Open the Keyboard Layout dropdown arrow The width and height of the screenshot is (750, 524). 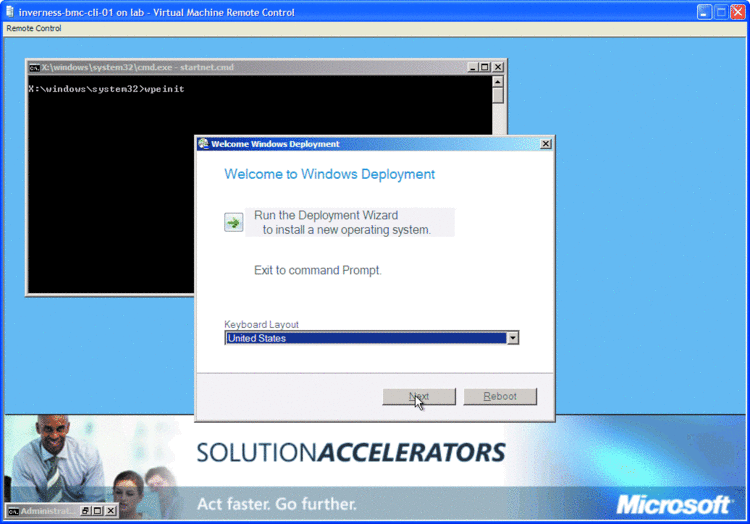(x=512, y=338)
